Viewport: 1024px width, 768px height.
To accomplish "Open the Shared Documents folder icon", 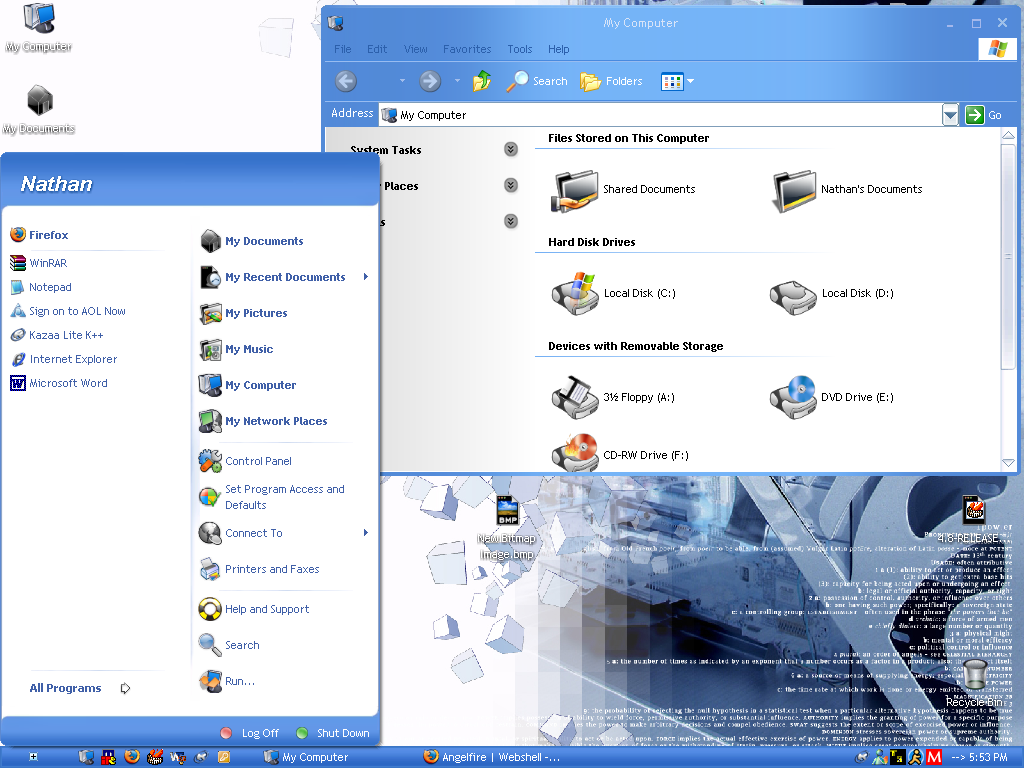I will point(575,189).
